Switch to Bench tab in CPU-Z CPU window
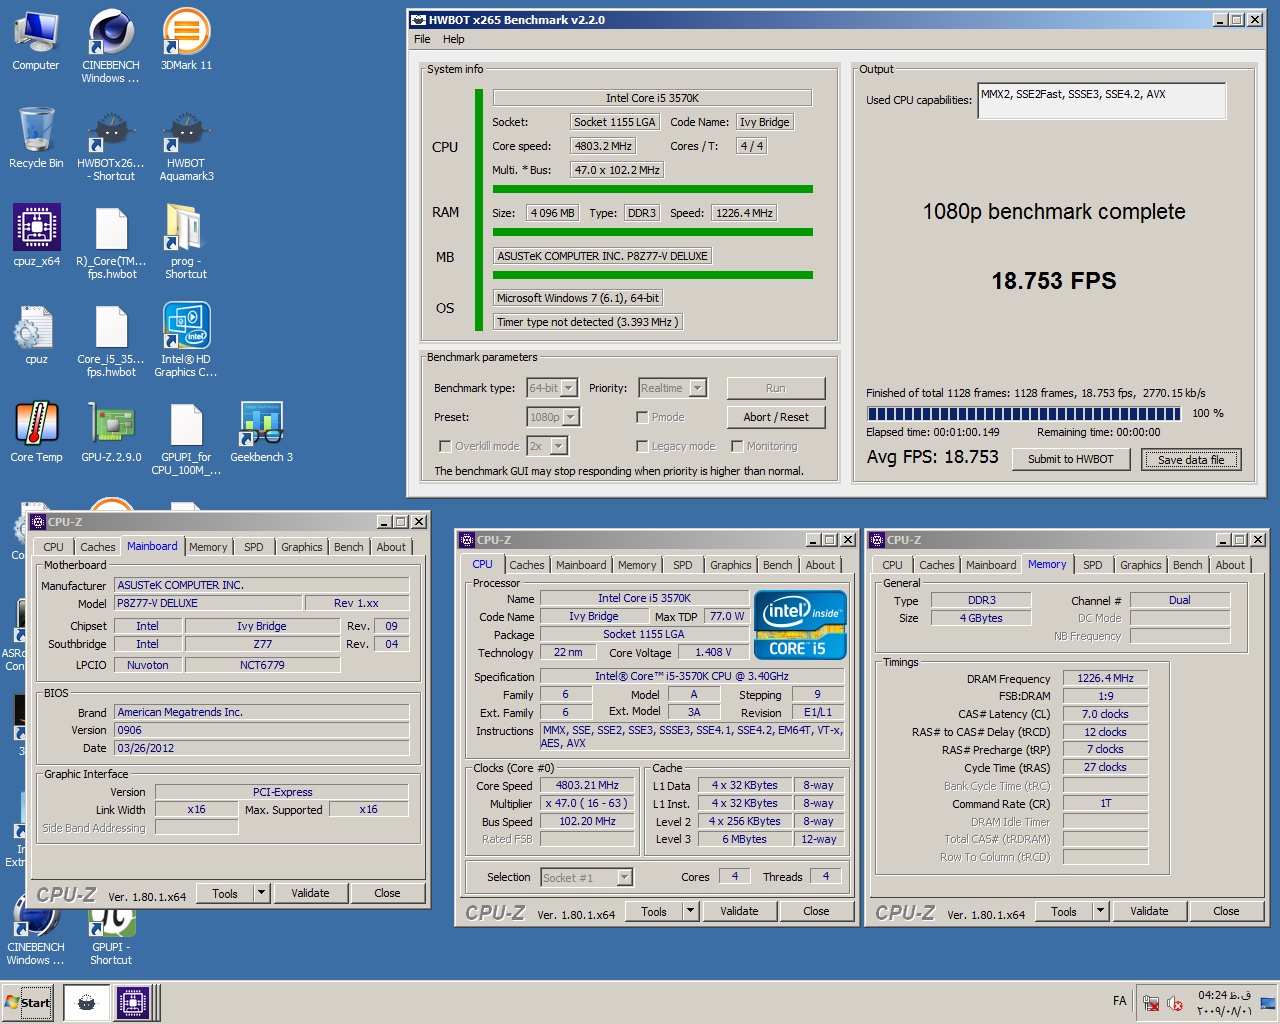Viewport: 1280px width, 1024px height. (x=777, y=565)
